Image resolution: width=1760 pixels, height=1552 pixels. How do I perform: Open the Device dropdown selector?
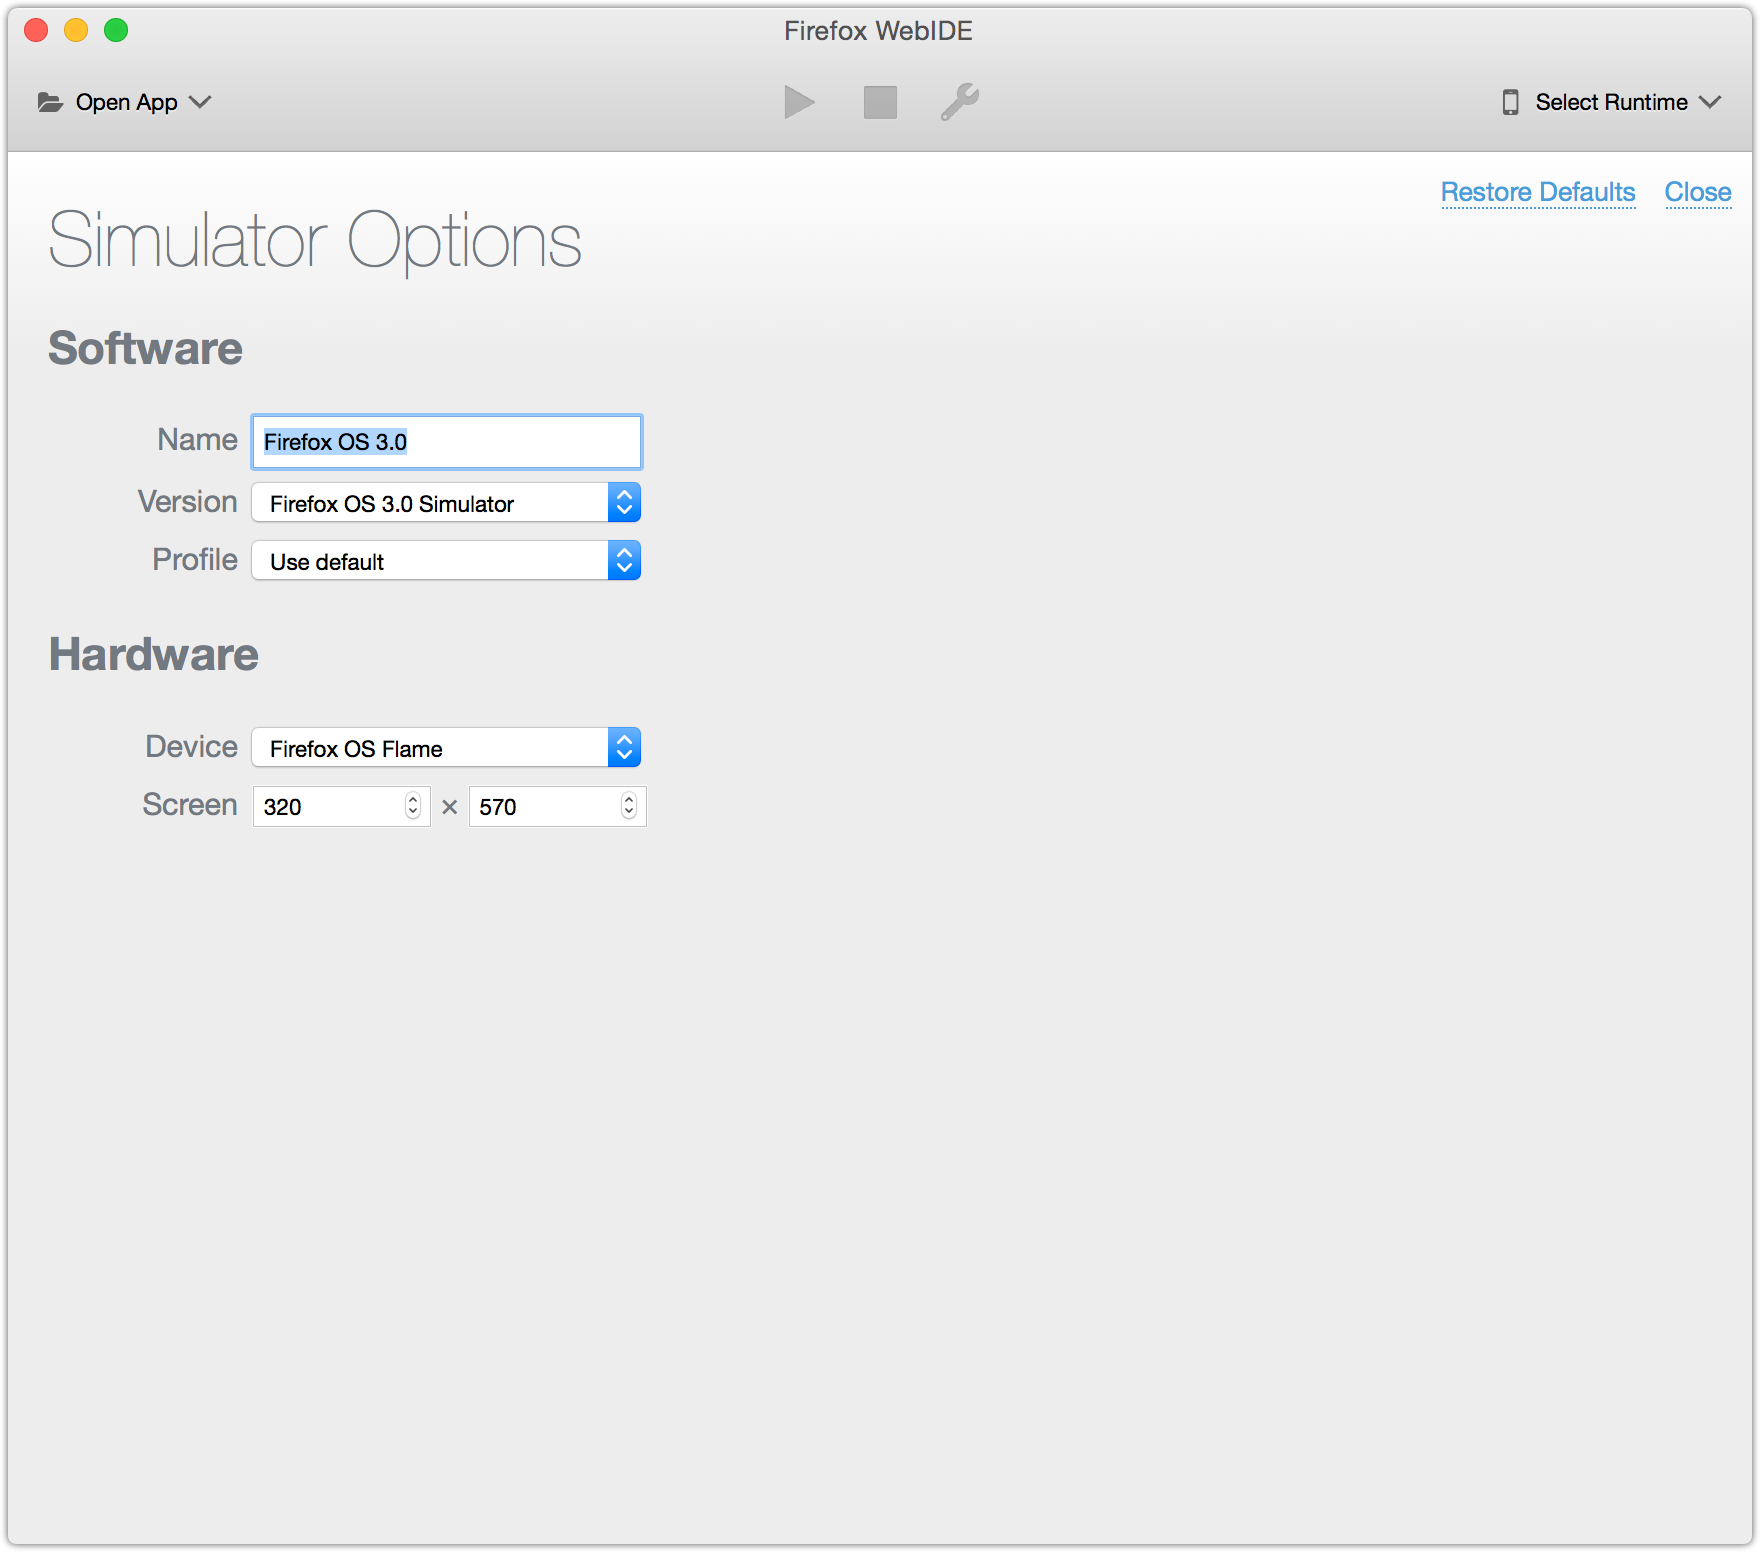coord(446,748)
